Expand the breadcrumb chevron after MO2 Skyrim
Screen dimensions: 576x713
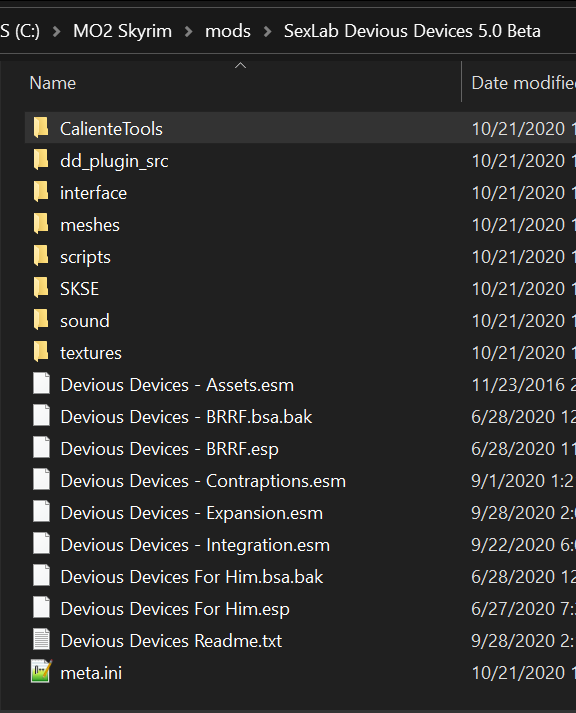pyautogui.click(x=188, y=31)
